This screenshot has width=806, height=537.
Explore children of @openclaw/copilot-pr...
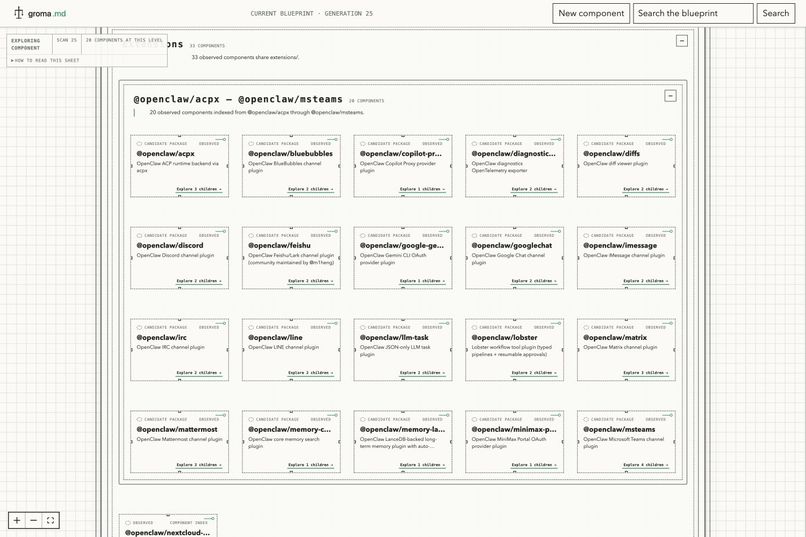click(423, 190)
